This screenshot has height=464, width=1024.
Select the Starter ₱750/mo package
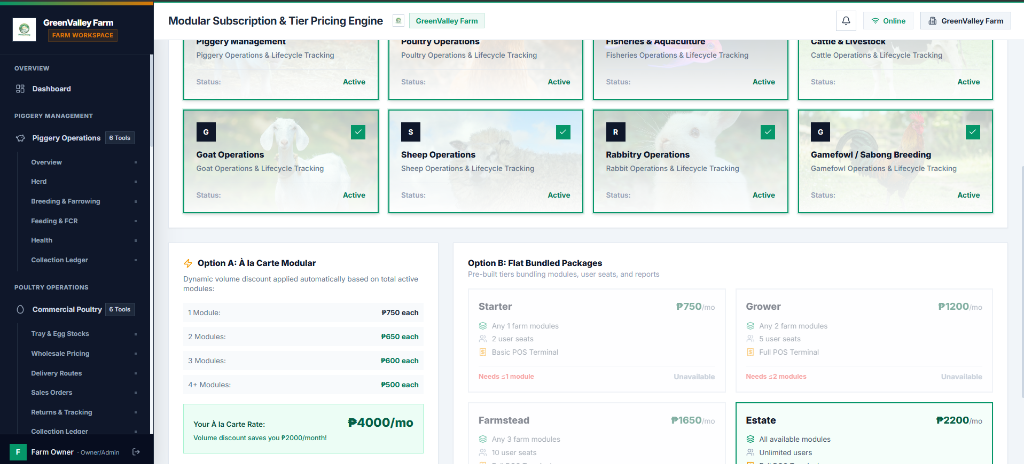click(x=597, y=340)
